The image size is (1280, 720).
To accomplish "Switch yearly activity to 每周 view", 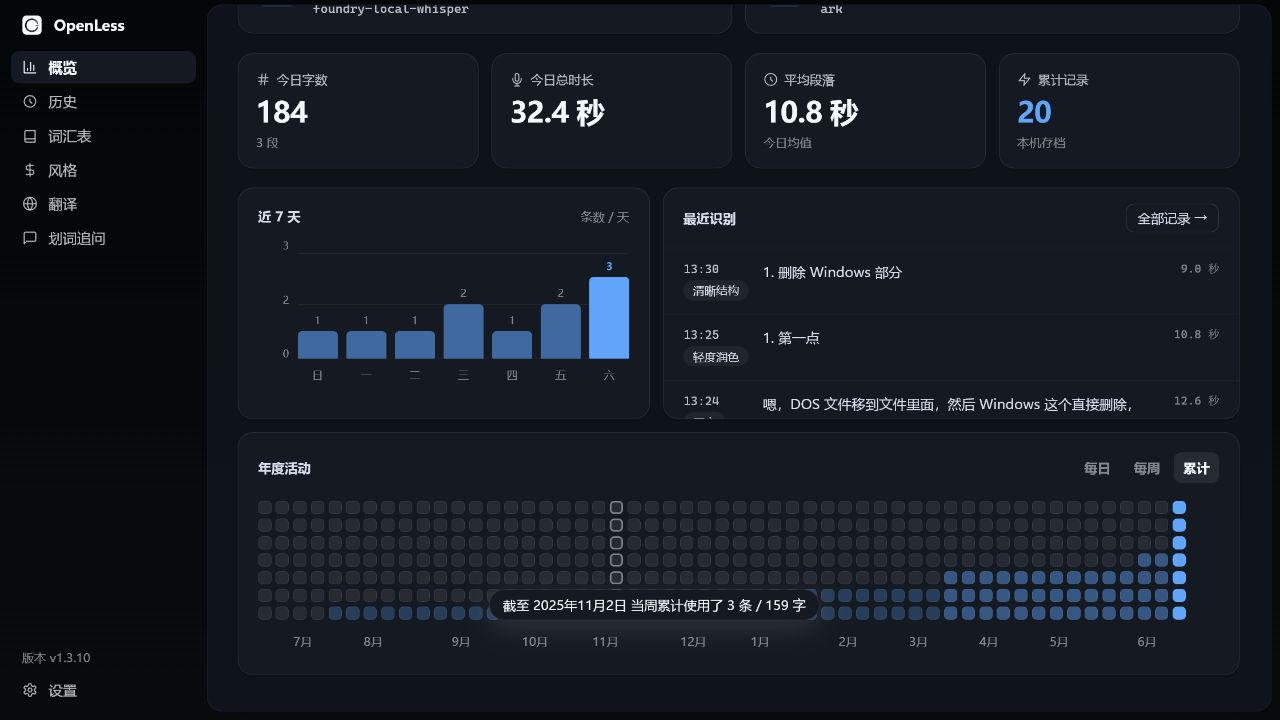I will point(1147,468).
